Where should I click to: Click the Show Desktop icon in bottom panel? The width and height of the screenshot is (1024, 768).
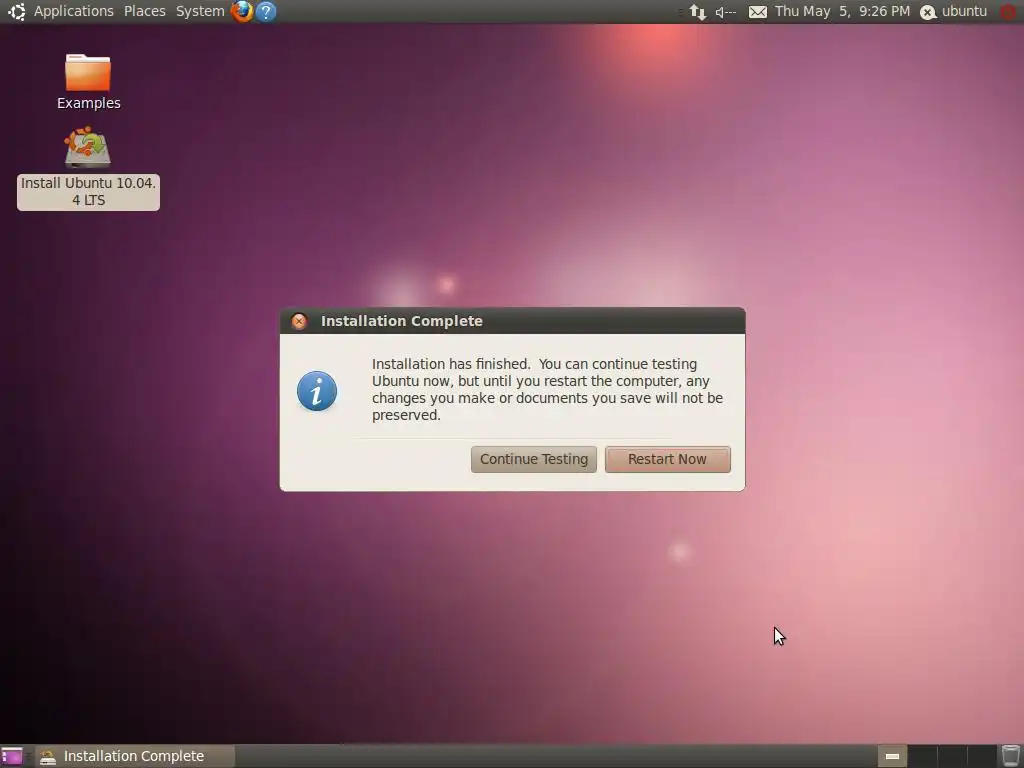pos(12,756)
